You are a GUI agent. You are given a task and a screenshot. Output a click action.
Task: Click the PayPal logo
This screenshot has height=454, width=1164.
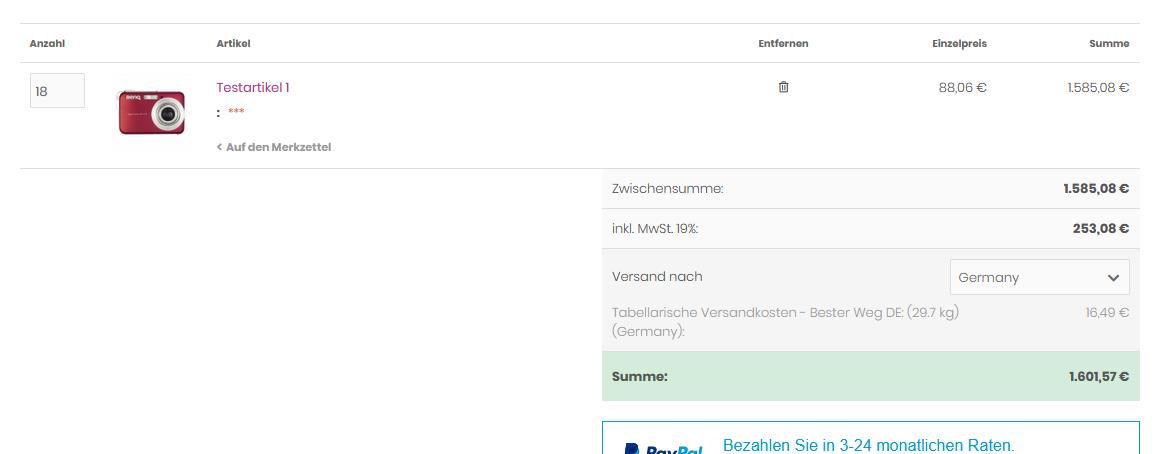(662, 448)
